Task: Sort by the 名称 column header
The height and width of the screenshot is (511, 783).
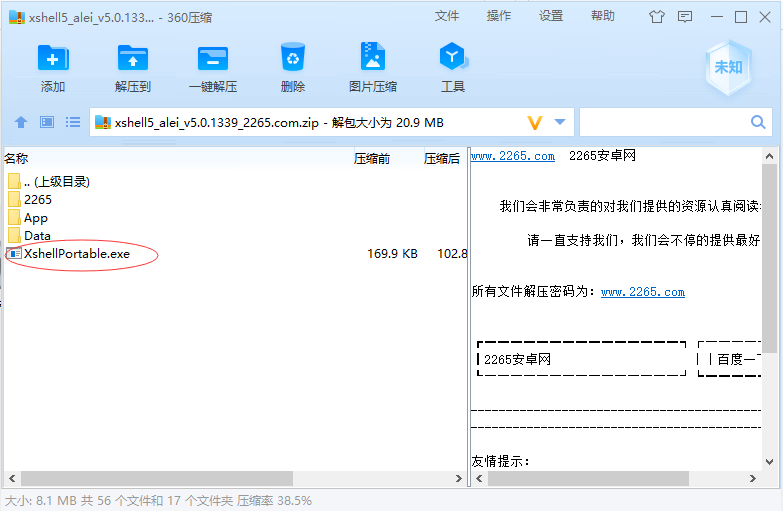Action: tap(16, 159)
